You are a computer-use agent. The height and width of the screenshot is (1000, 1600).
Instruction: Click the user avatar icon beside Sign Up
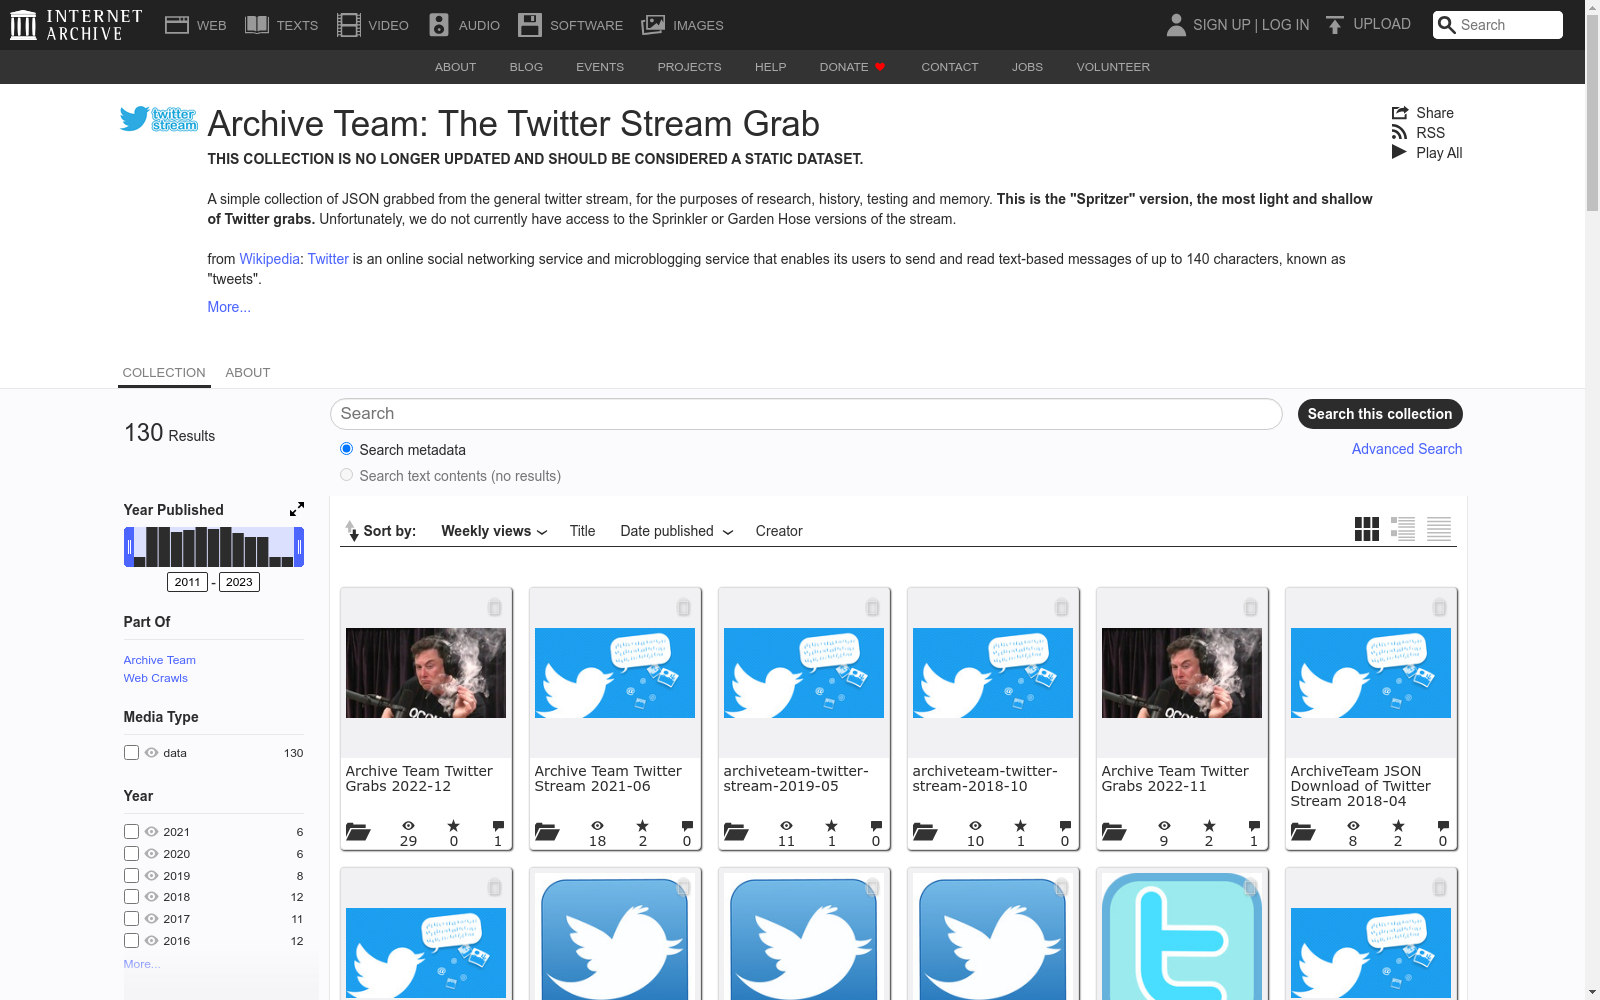pos(1176,25)
